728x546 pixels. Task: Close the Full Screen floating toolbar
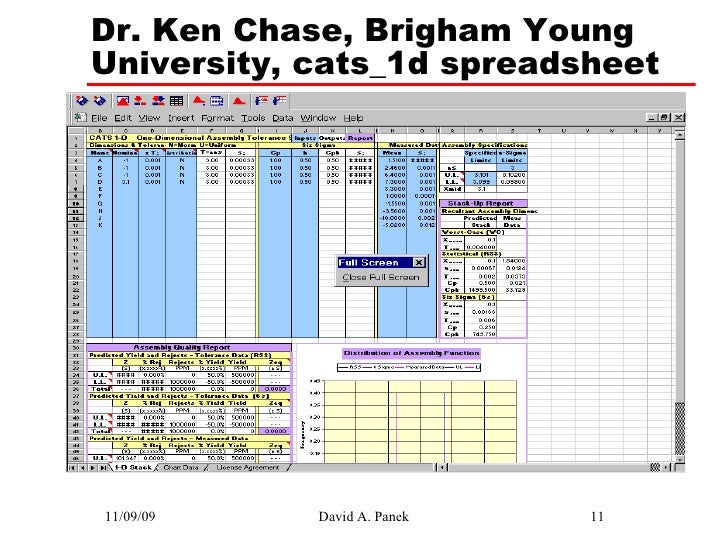pos(419,262)
